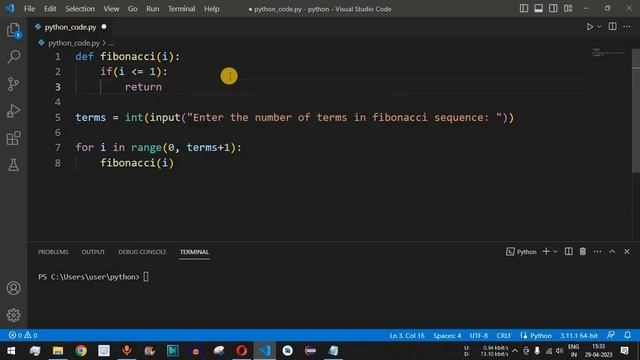Open the Selection menu
The width and height of the screenshot is (640, 360).
pos(80,9)
